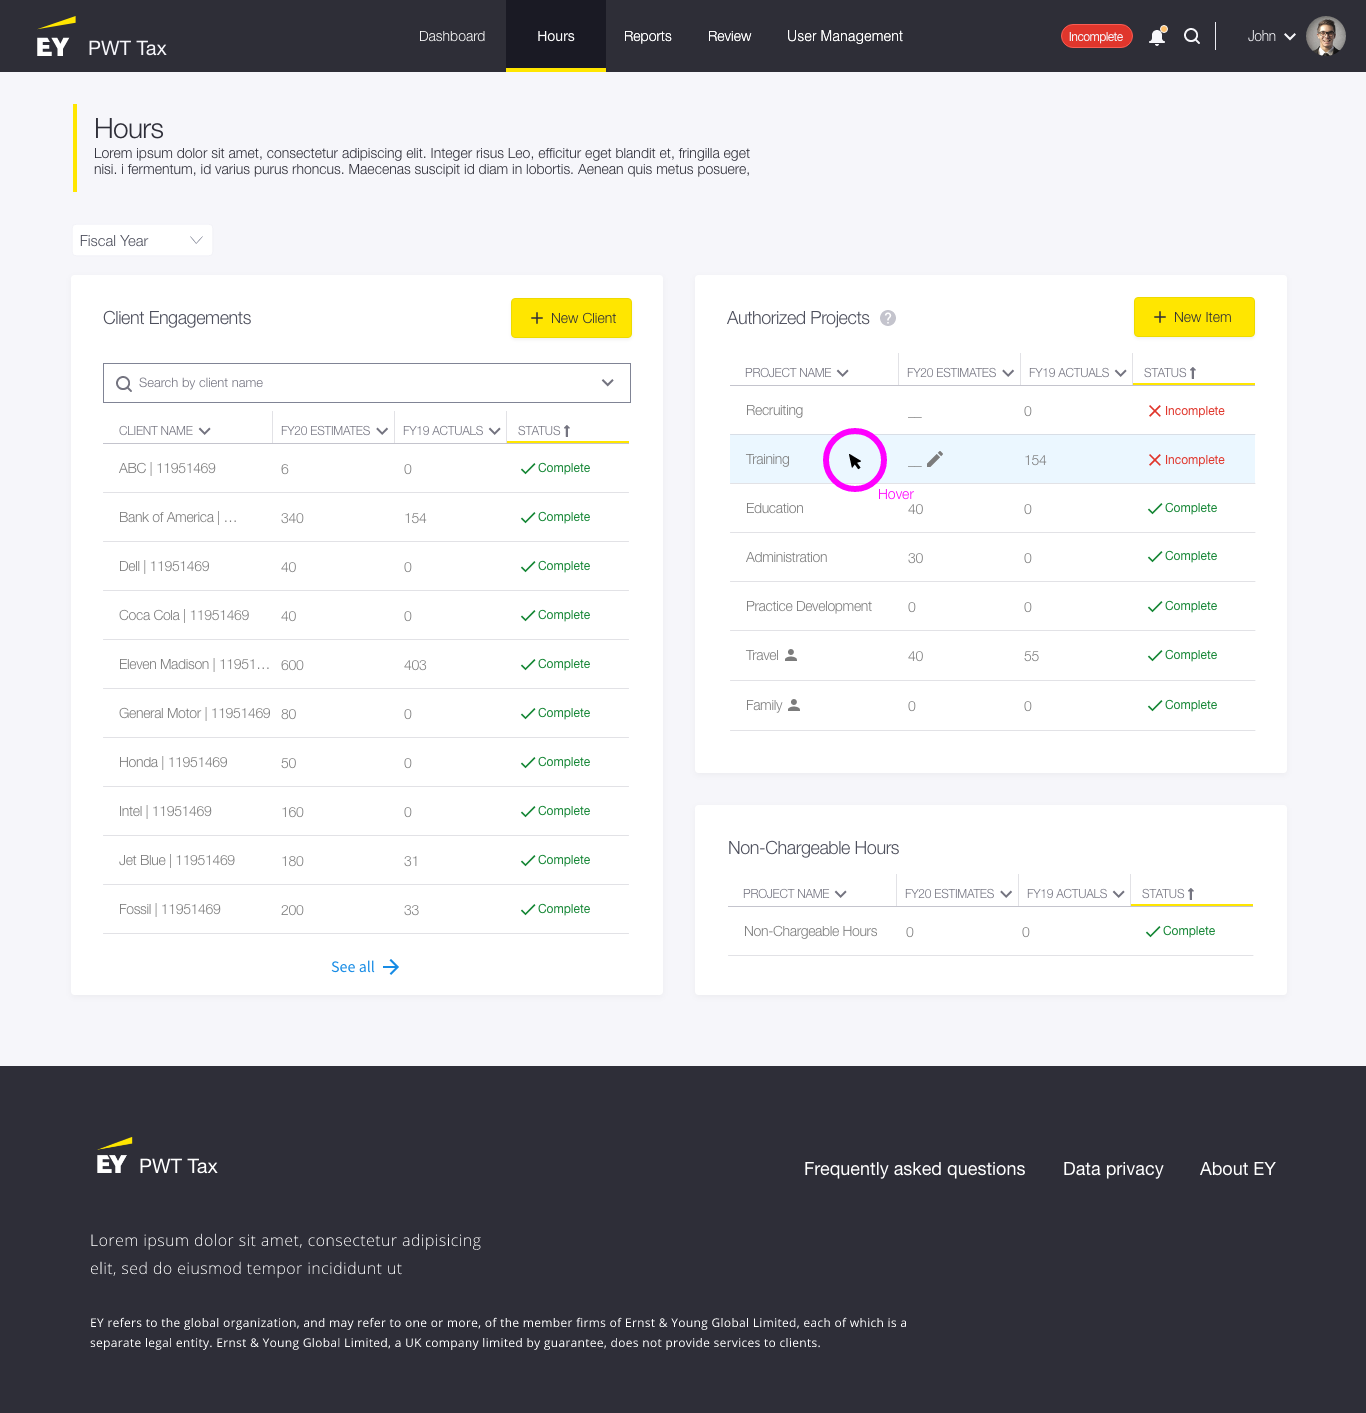Open the John user menu chevron
The height and width of the screenshot is (1413, 1366).
pyautogui.click(x=1290, y=37)
